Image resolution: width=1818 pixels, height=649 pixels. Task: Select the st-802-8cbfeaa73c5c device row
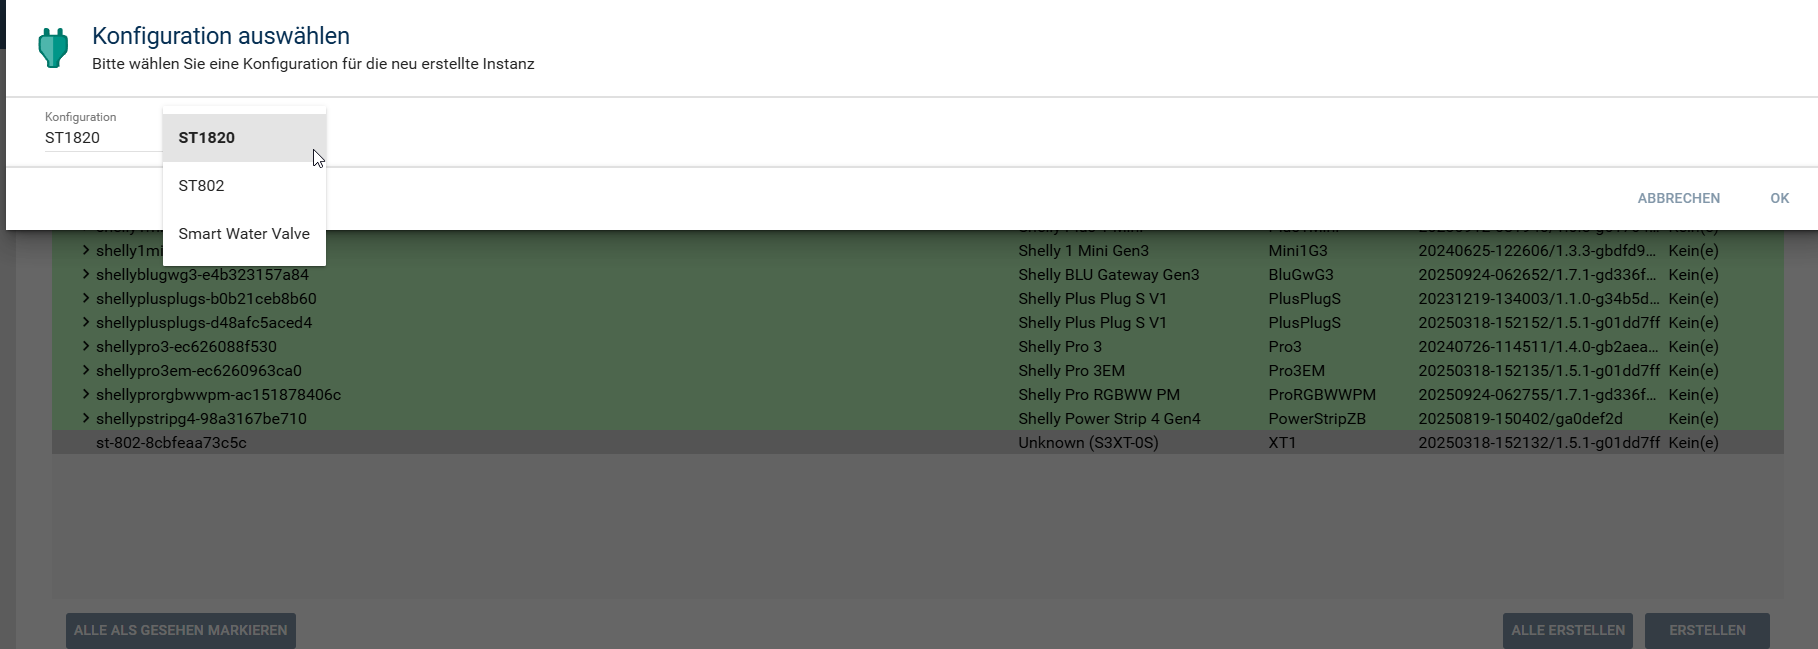coord(171,443)
